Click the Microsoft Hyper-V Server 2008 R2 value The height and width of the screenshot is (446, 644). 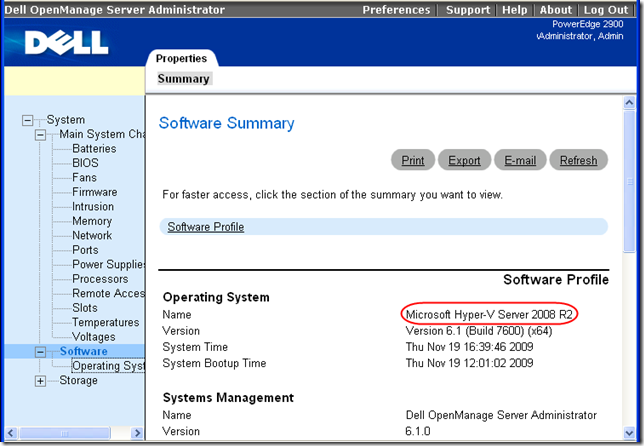pos(489,315)
